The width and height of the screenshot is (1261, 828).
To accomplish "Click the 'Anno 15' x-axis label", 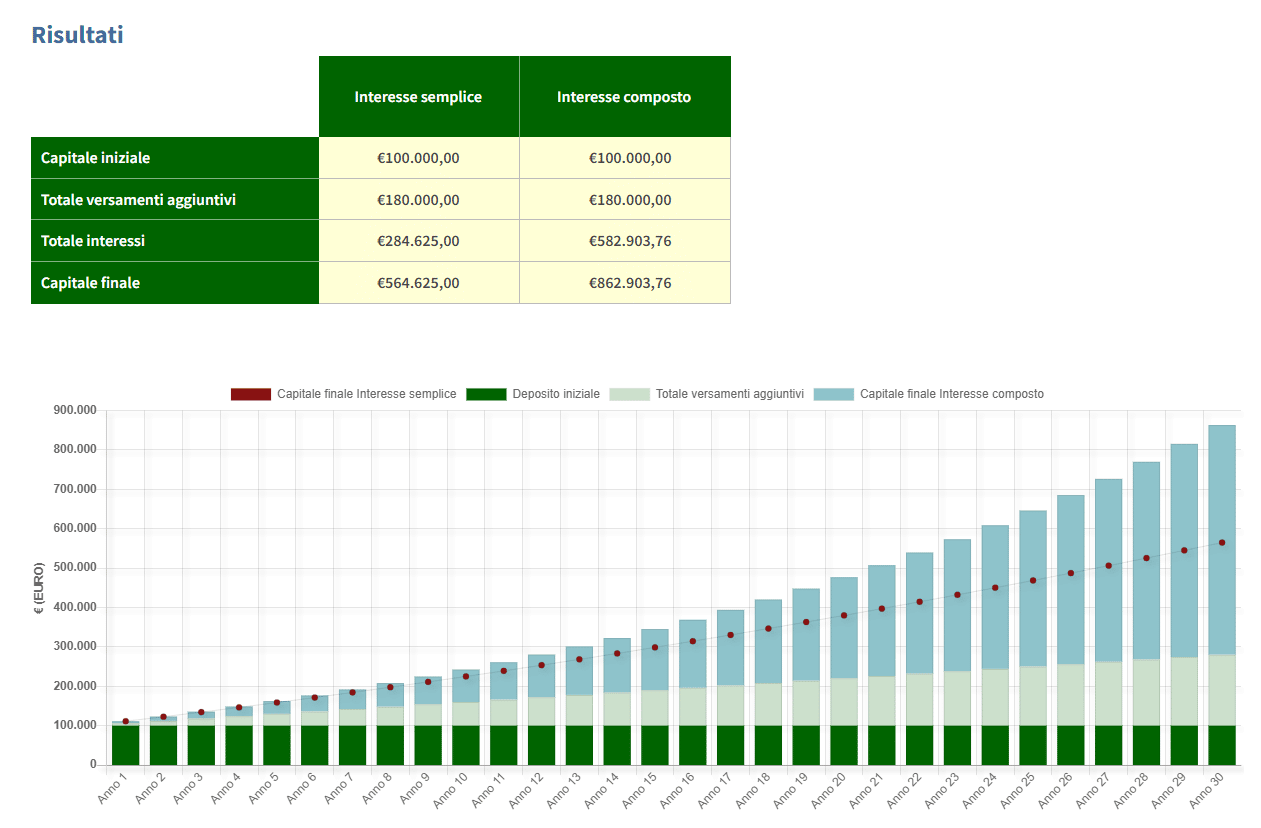I will pyautogui.click(x=644, y=789).
